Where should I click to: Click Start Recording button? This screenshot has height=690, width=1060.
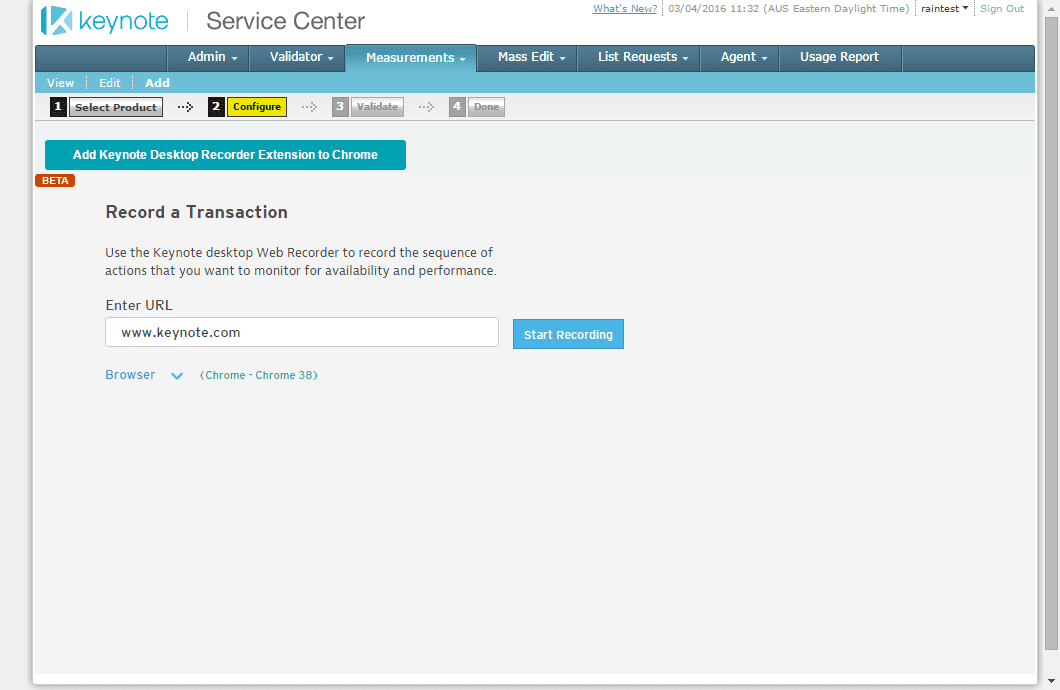point(568,335)
